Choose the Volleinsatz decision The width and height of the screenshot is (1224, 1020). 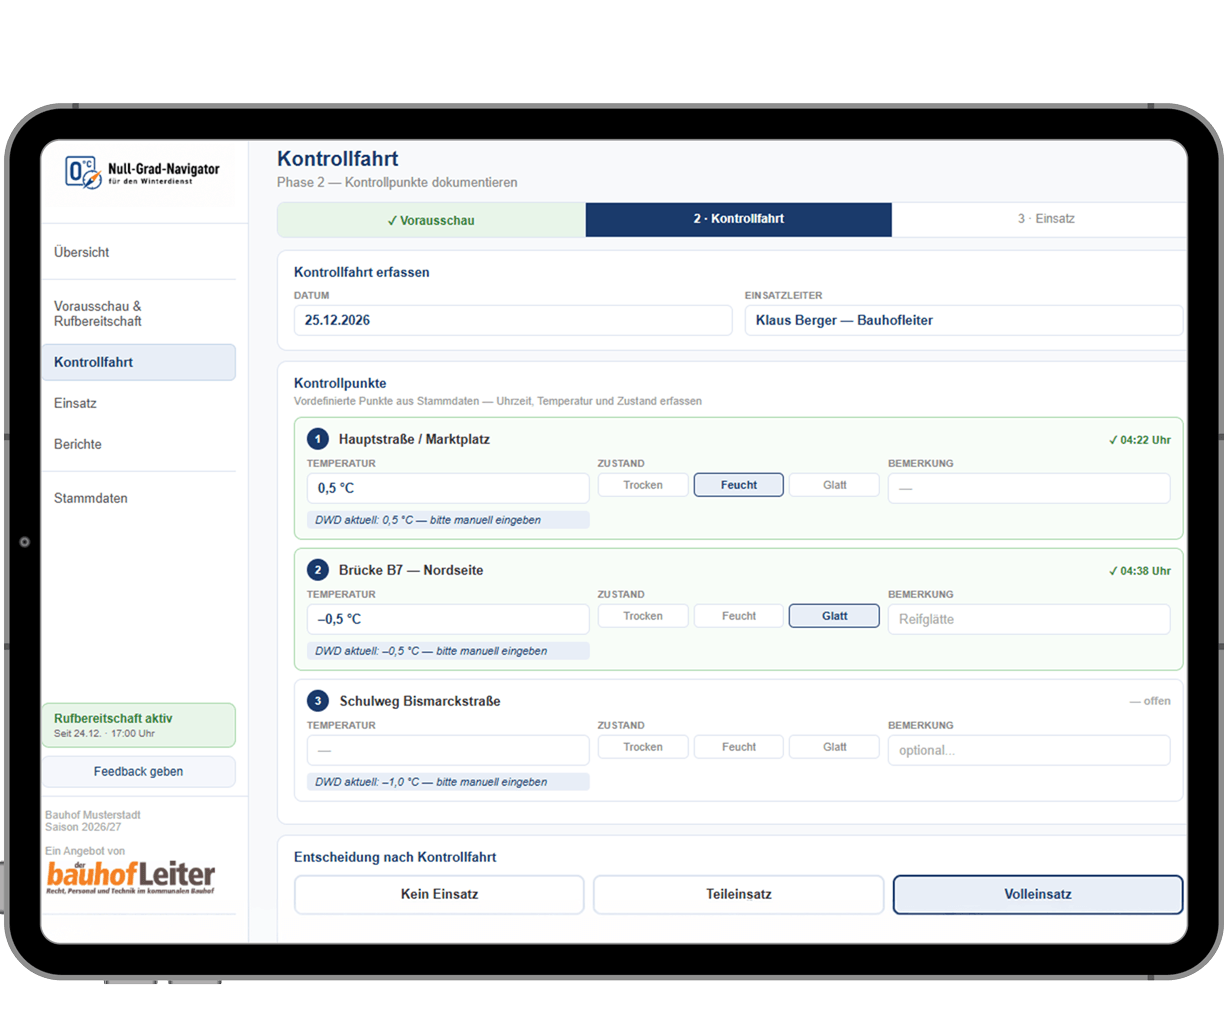click(1038, 894)
